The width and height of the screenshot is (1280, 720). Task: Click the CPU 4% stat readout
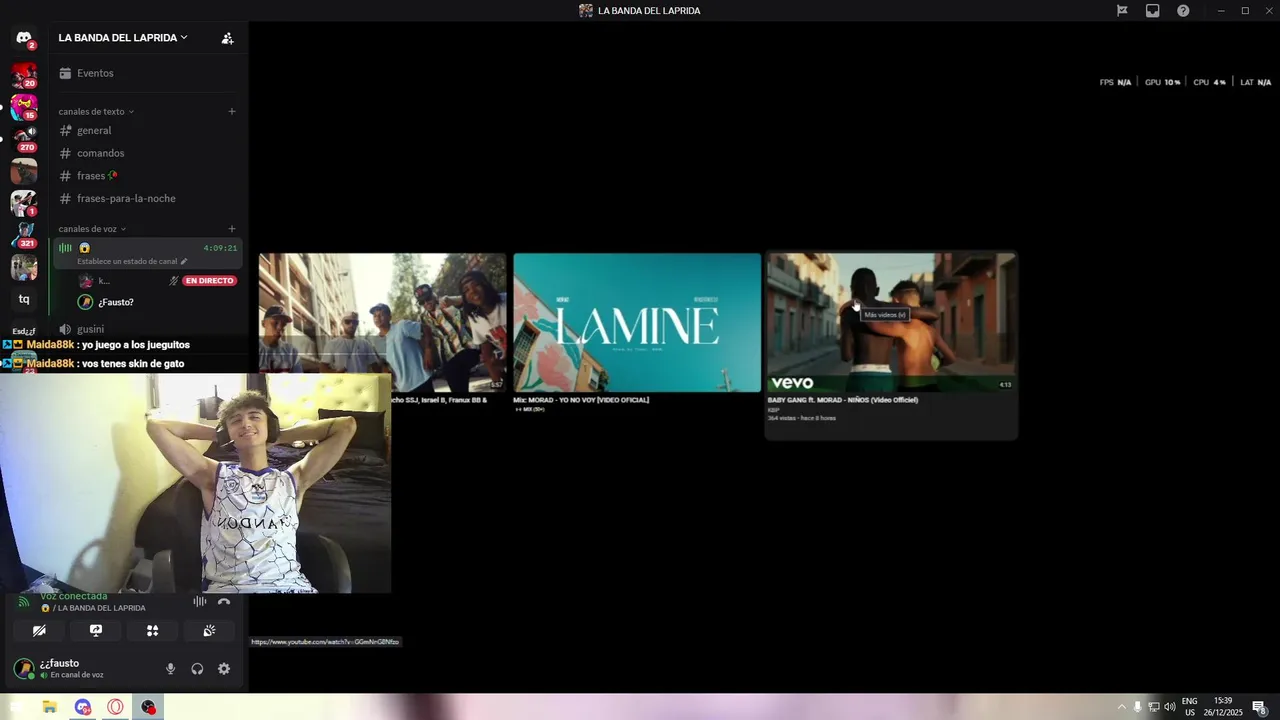[1209, 82]
